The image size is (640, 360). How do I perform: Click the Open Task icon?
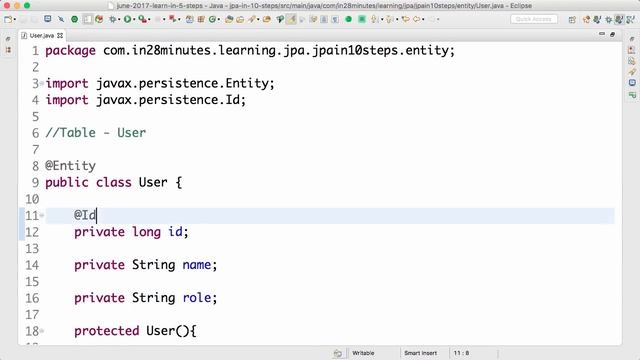pos(240,19)
